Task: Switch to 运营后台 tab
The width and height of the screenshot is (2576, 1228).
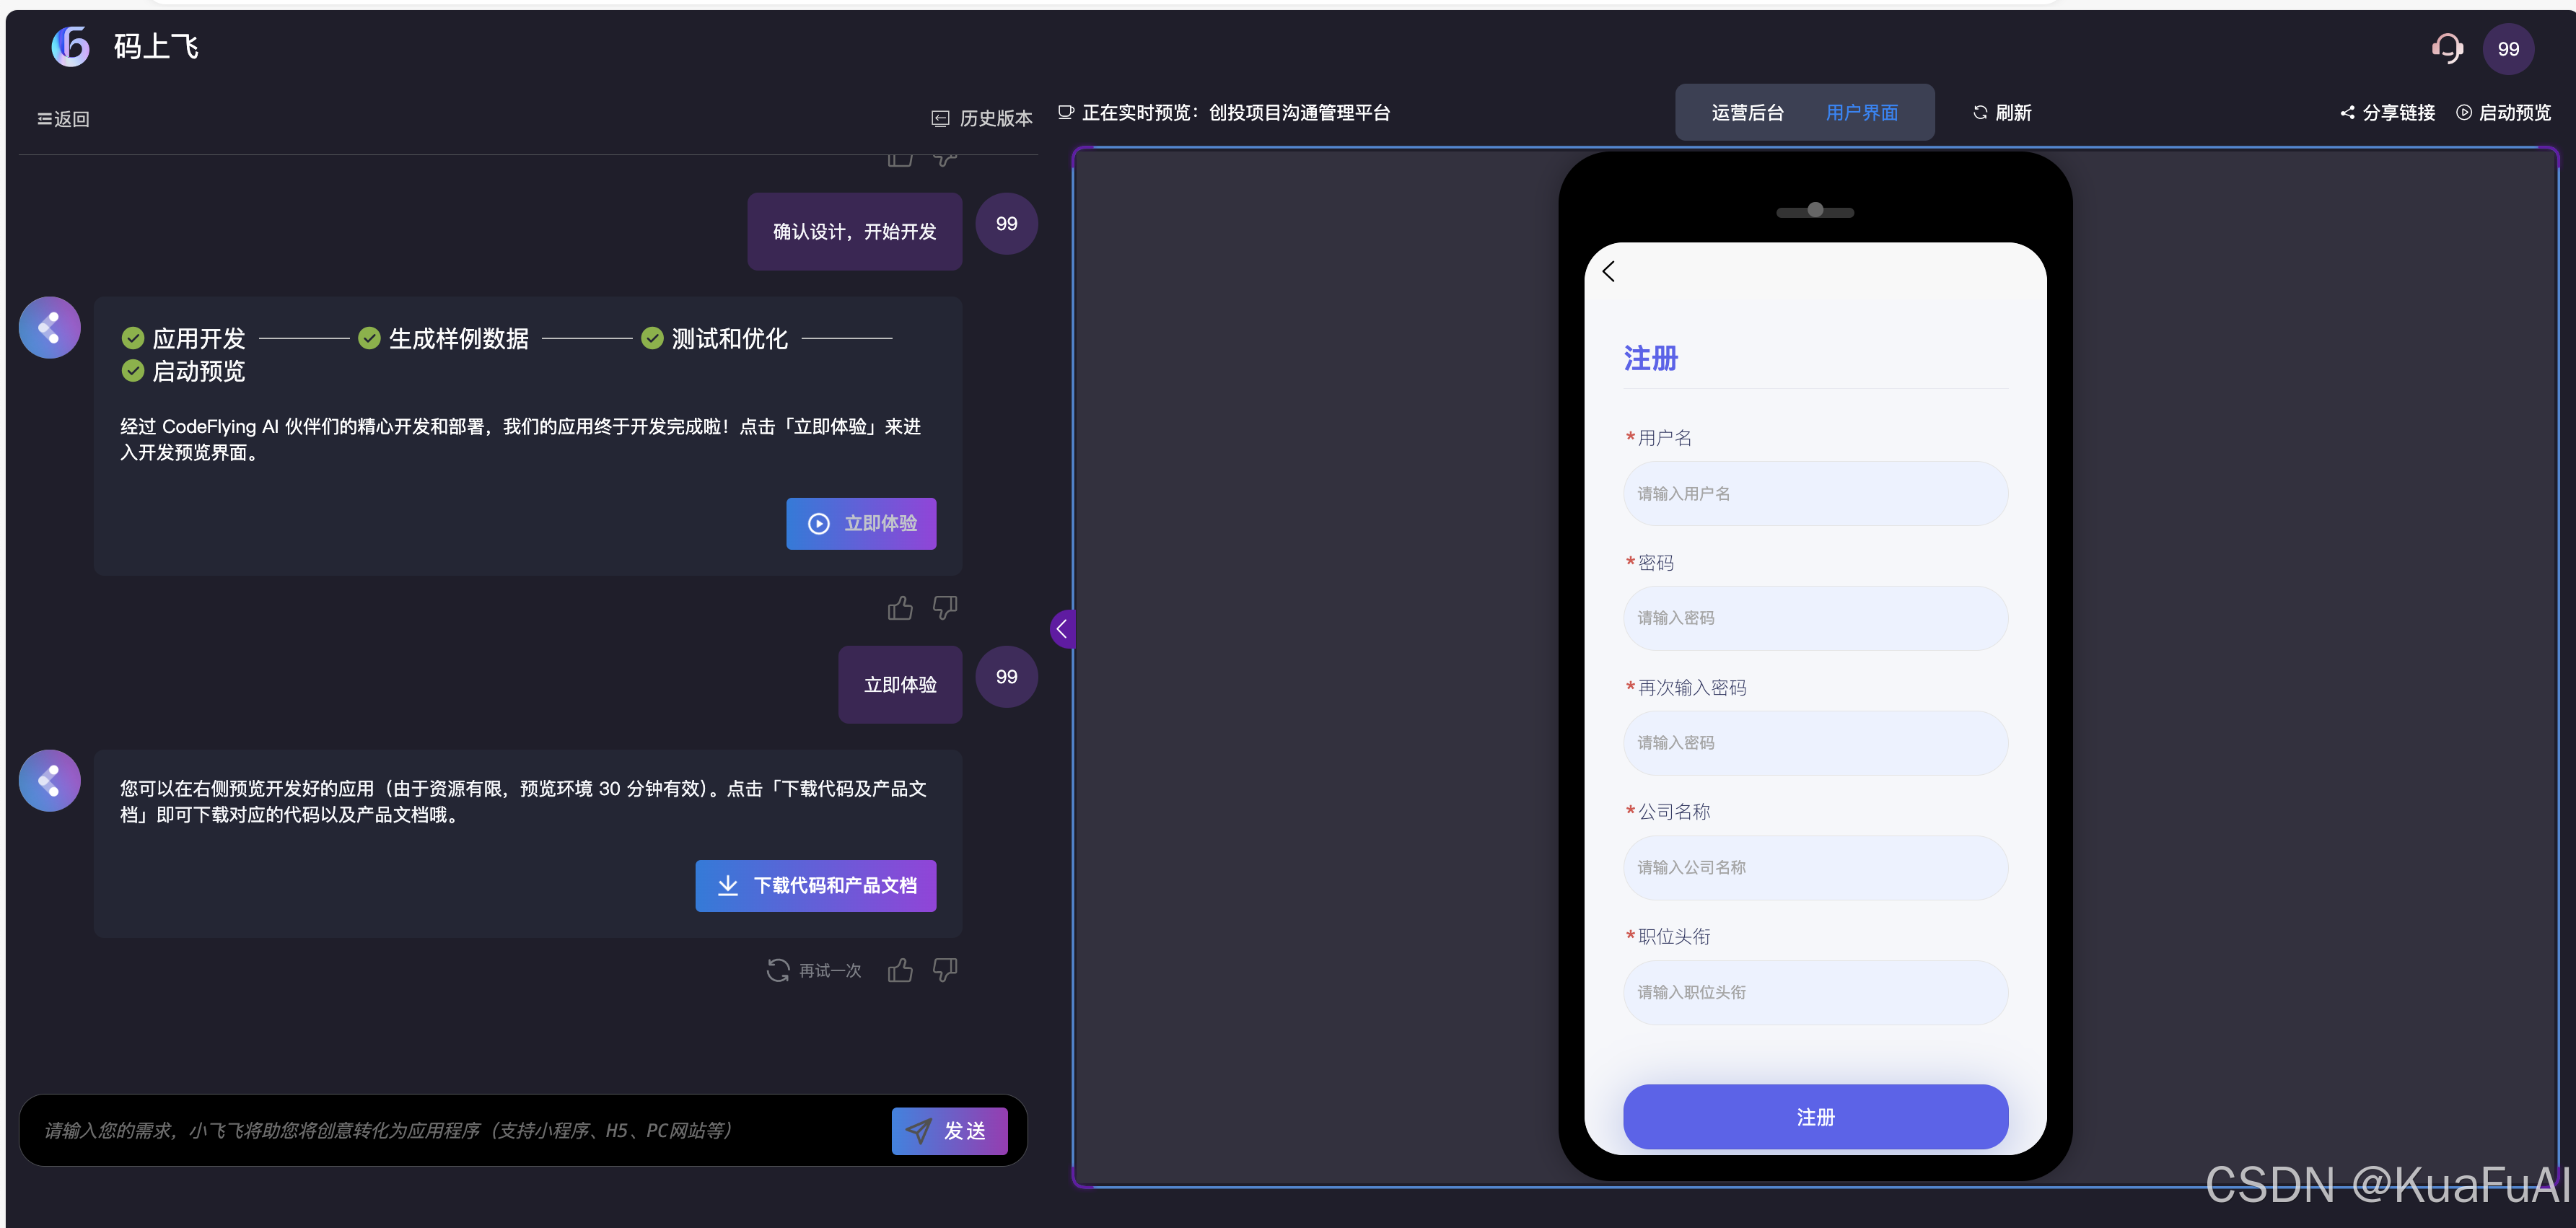Action: pos(1747,113)
